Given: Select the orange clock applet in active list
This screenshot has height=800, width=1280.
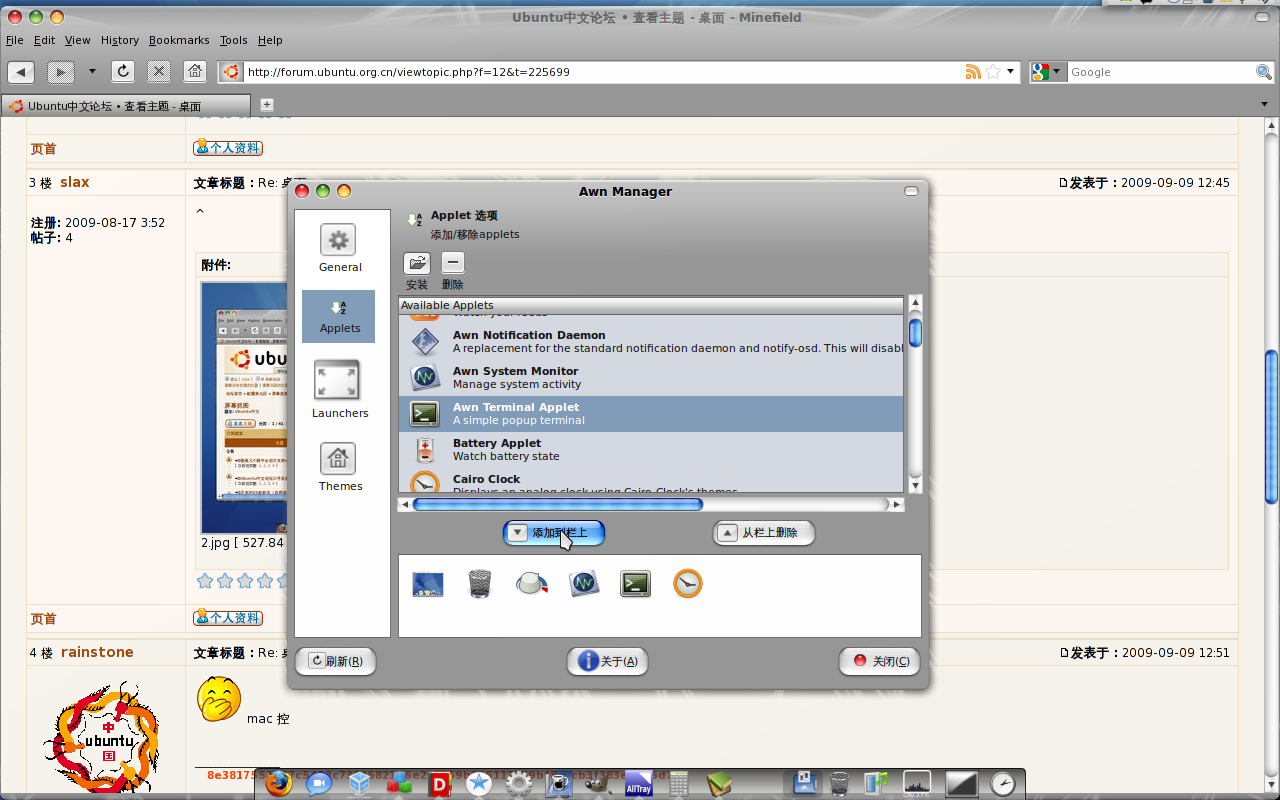Looking at the screenshot, I should [x=688, y=584].
